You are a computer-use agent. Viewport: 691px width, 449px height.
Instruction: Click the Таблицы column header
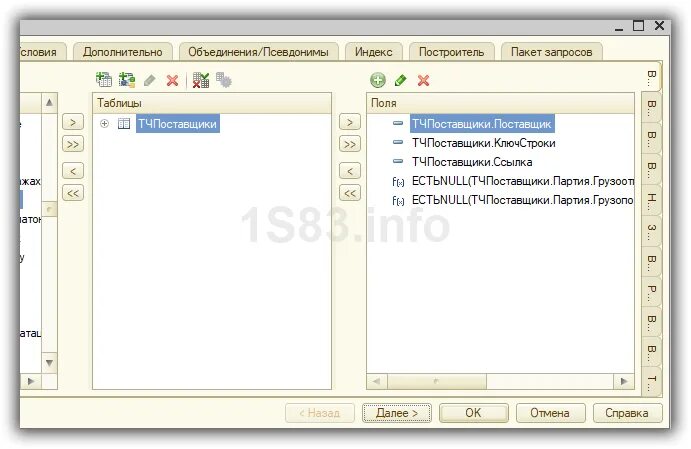(x=212, y=103)
